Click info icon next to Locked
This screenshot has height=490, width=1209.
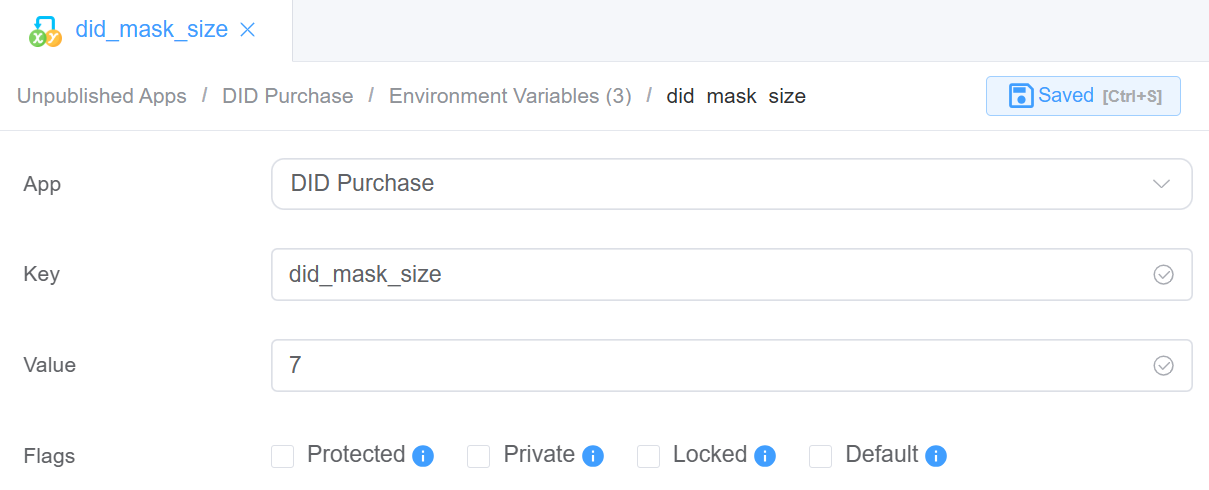coord(765,456)
